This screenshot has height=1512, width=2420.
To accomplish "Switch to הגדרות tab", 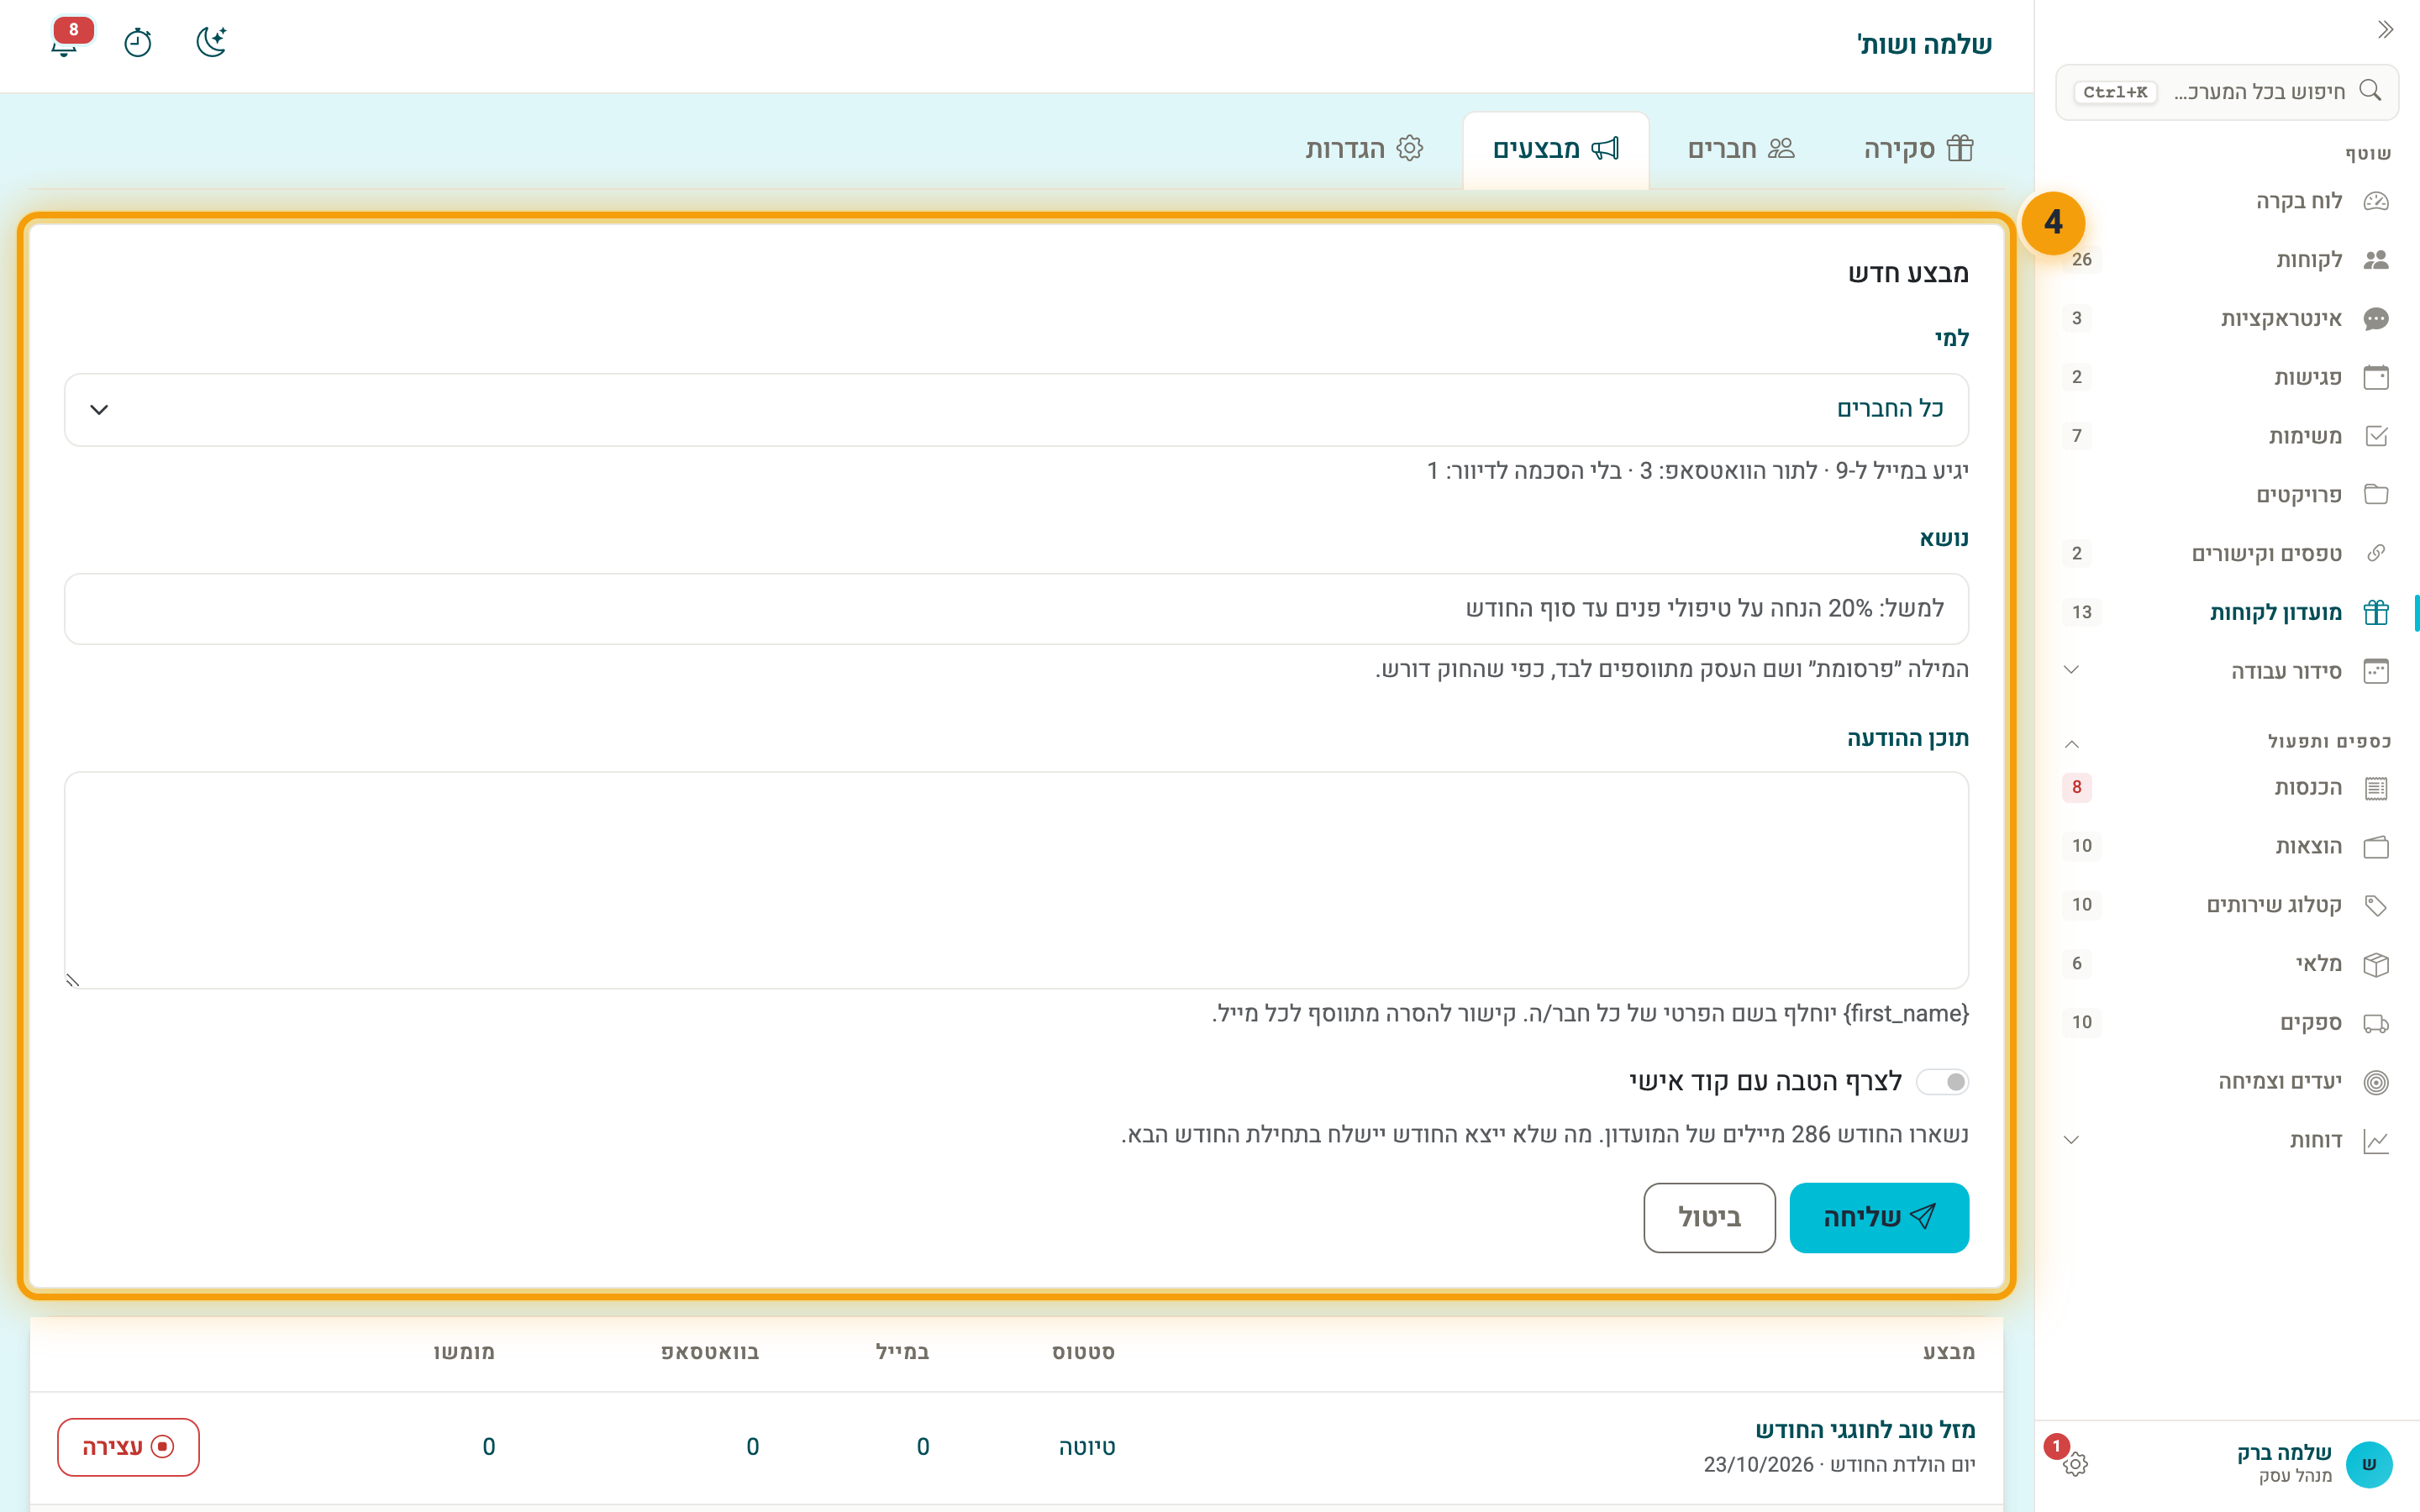I will tap(1364, 149).
